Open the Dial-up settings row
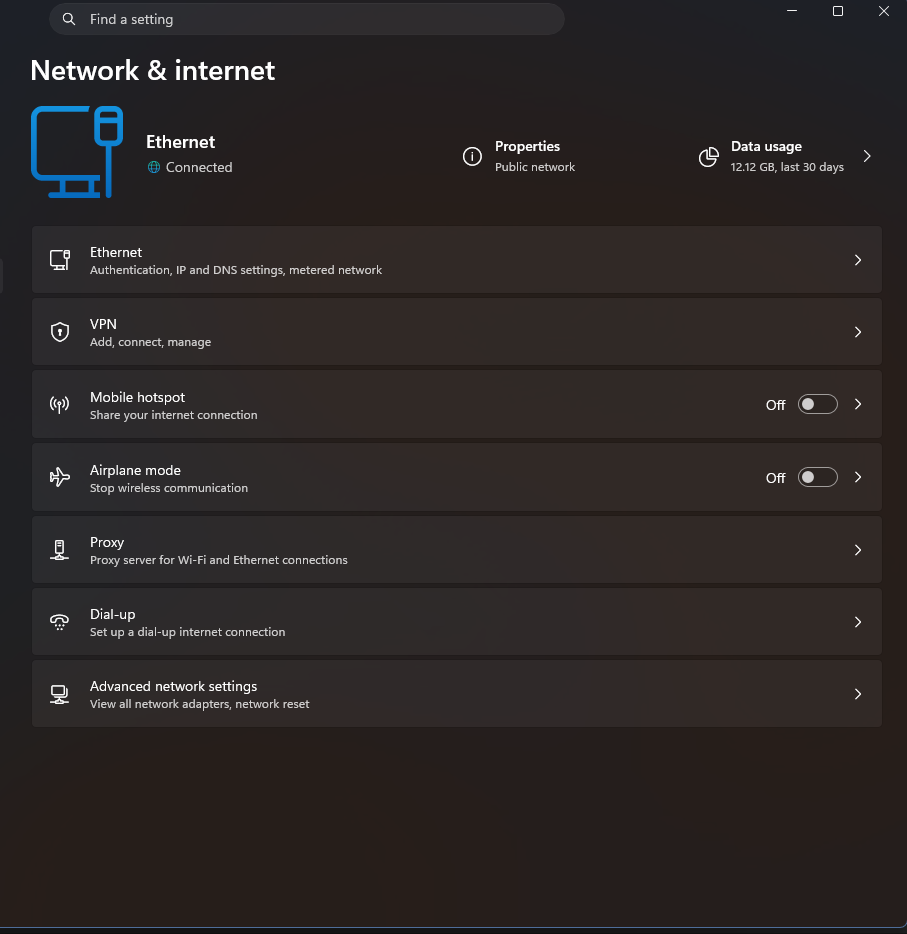907x934 pixels. (457, 622)
